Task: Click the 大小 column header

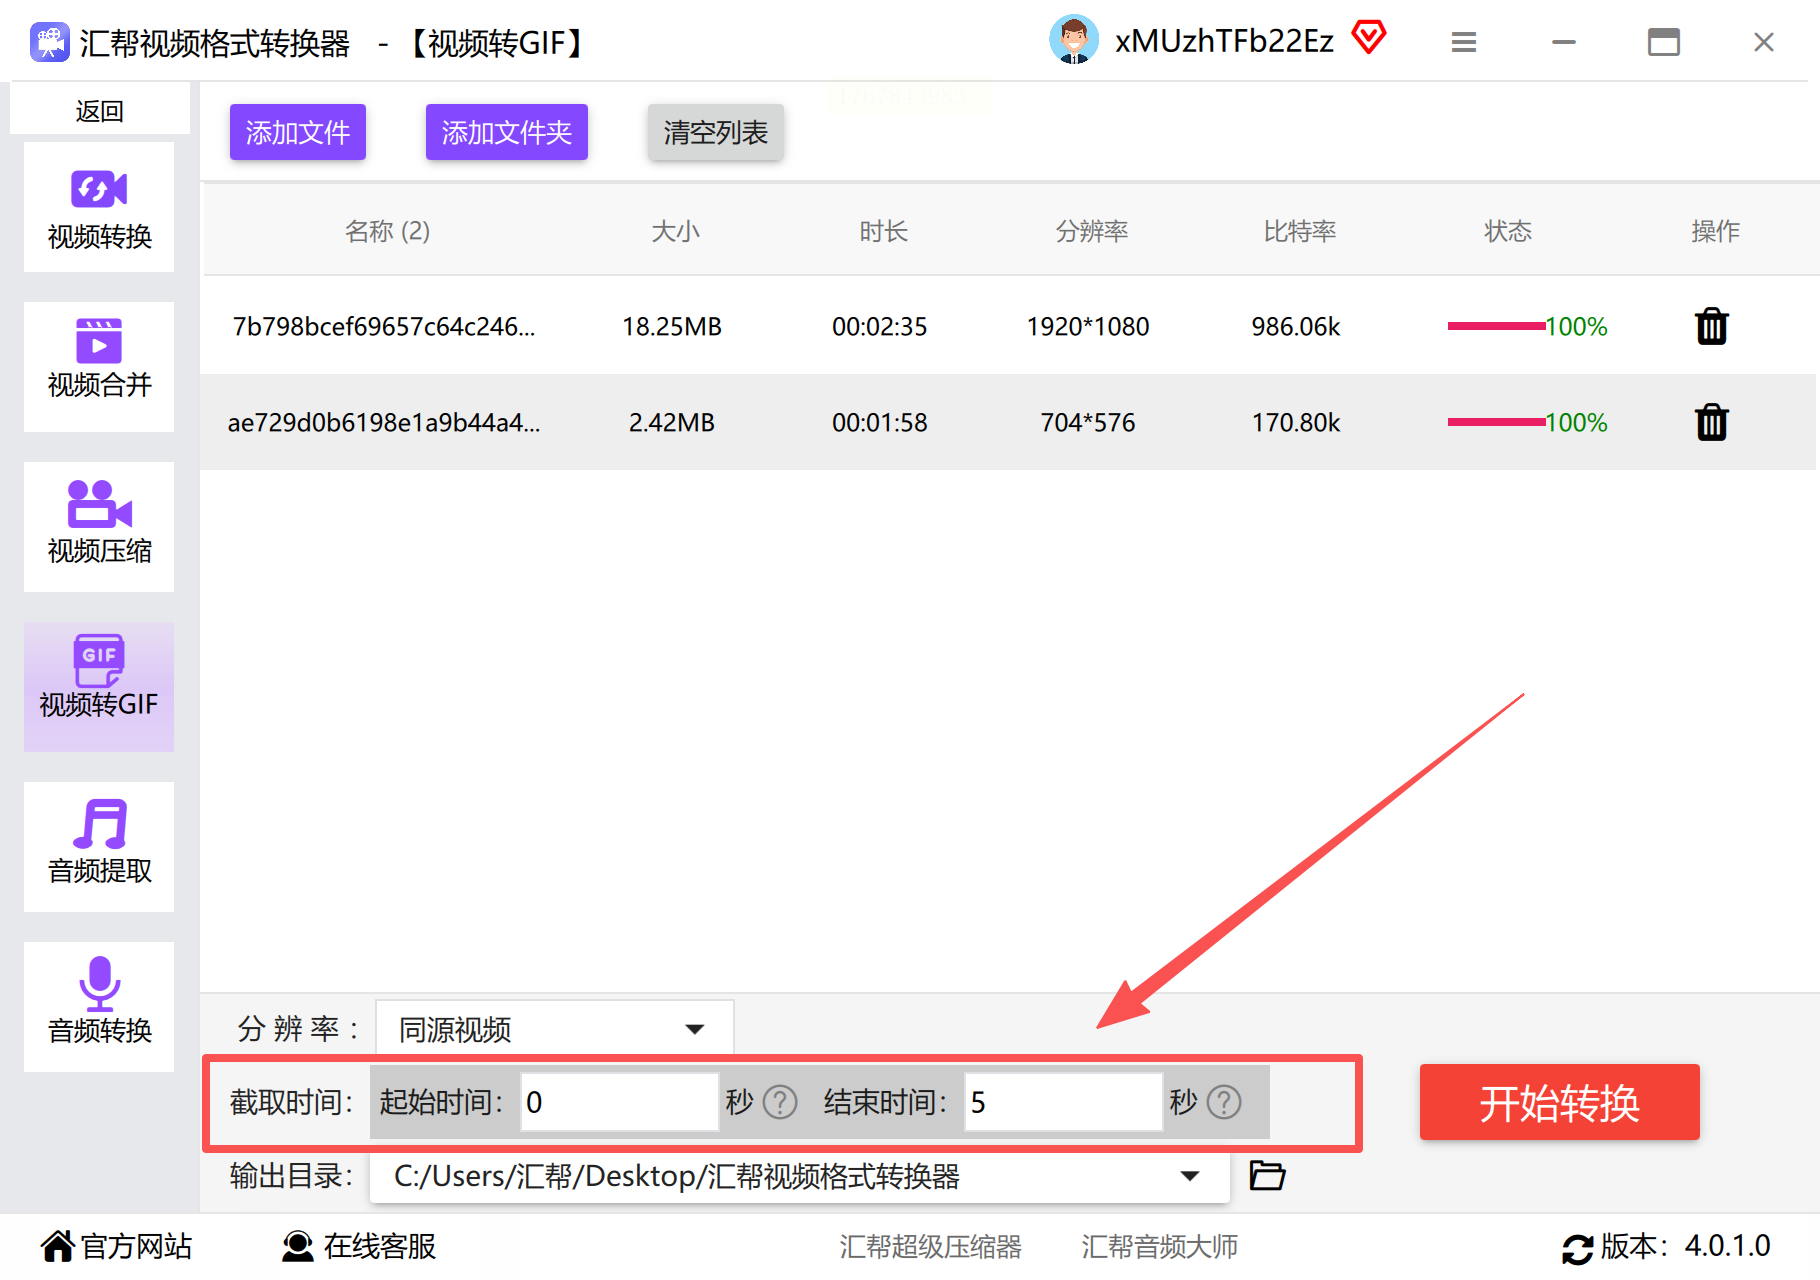Action: [x=676, y=231]
